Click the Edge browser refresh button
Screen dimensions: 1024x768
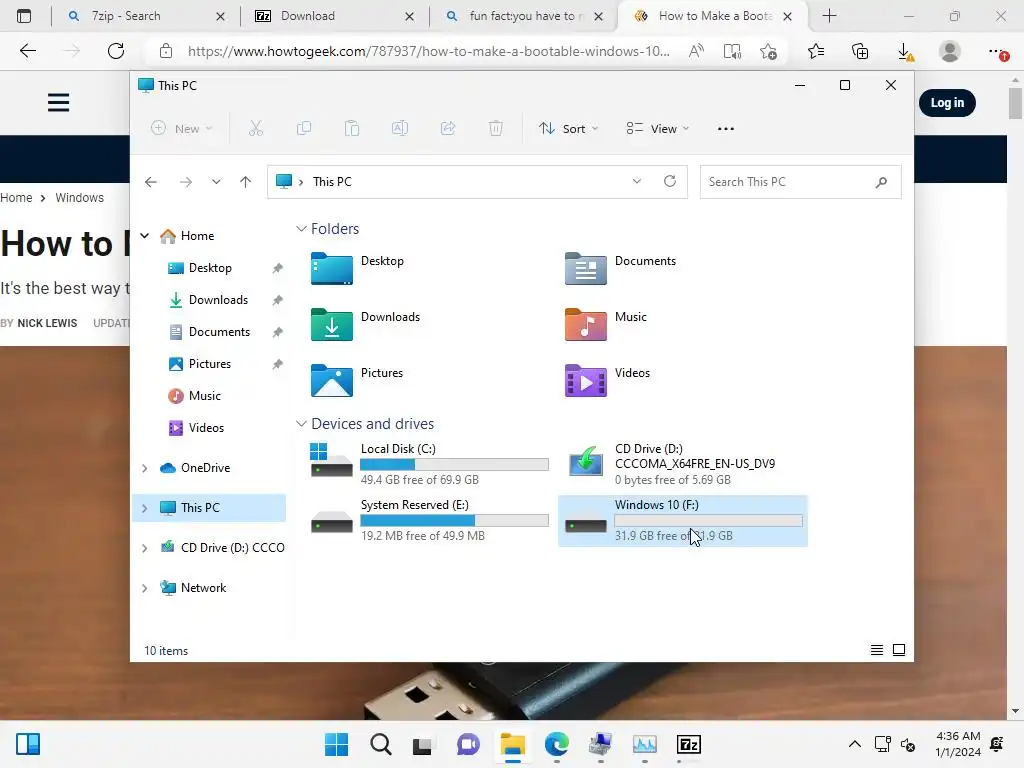coord(116,51)
